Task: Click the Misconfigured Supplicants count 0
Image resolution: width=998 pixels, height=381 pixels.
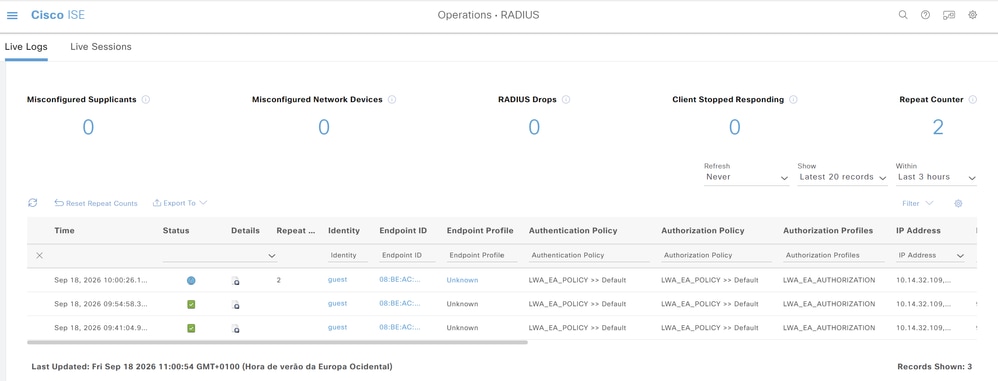Action: tap(88, 127)
